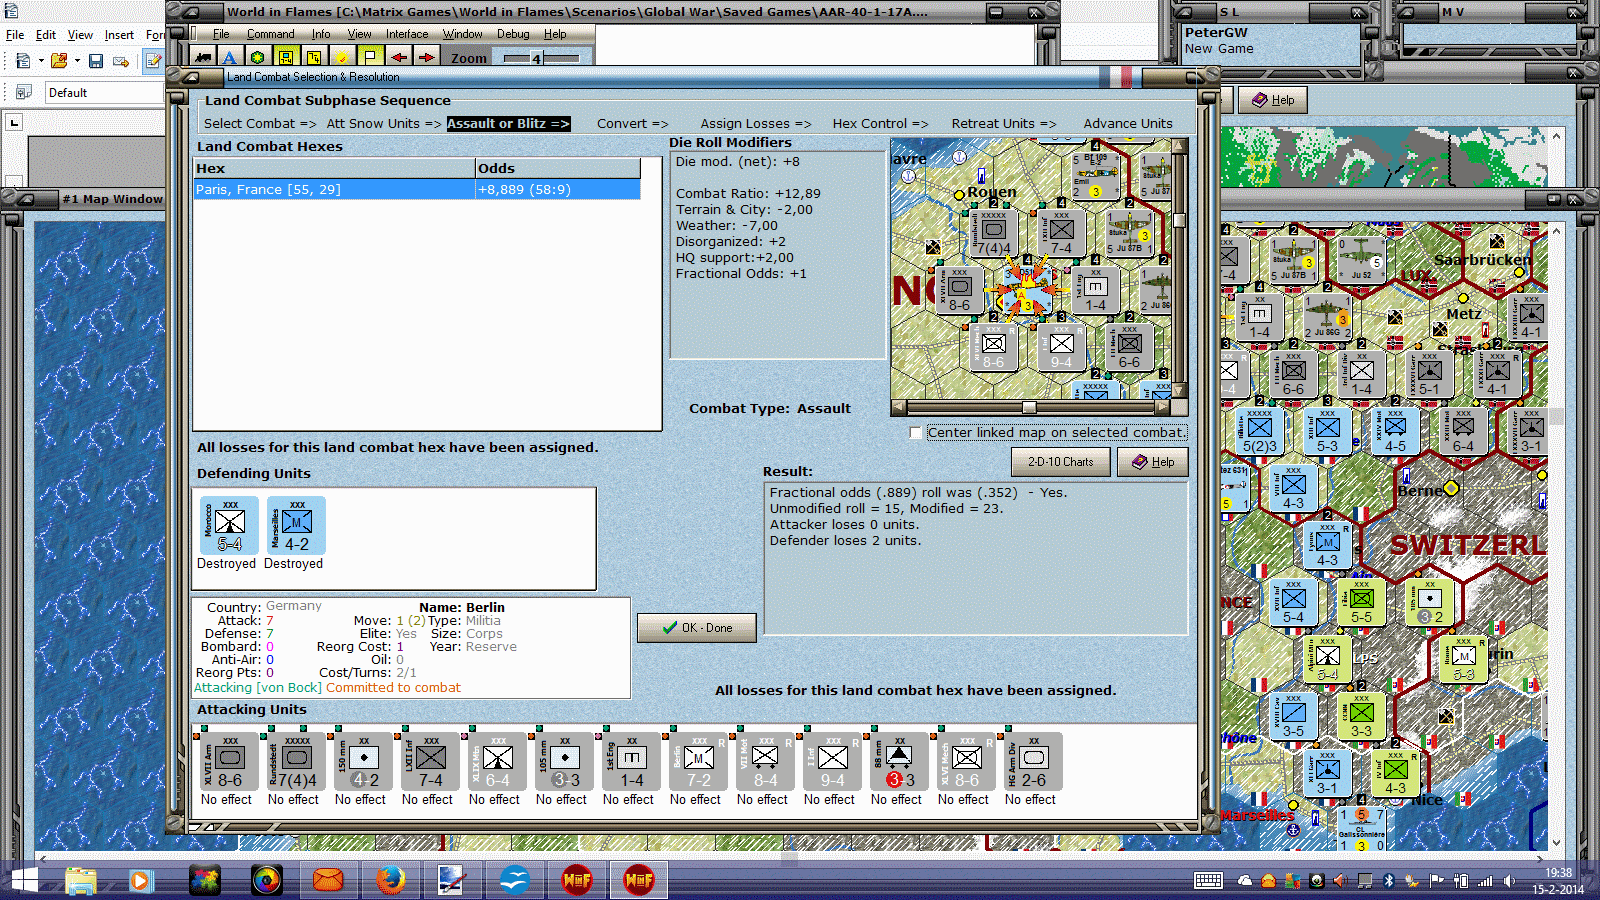This screenshot has width=1600, height=900.
Task: Click the save floppy disk icon
Action: (x=96, y=61)
